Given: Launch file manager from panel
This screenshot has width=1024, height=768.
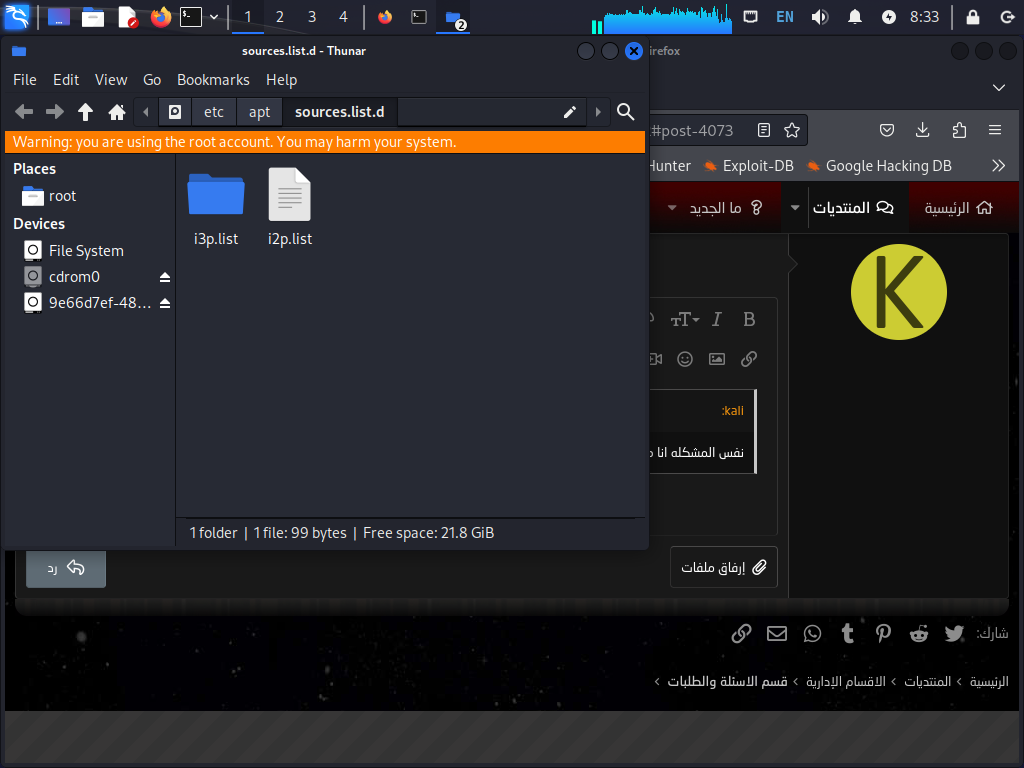Looking at the screenshot, I should pyautogui.click(x=93, y=17).
